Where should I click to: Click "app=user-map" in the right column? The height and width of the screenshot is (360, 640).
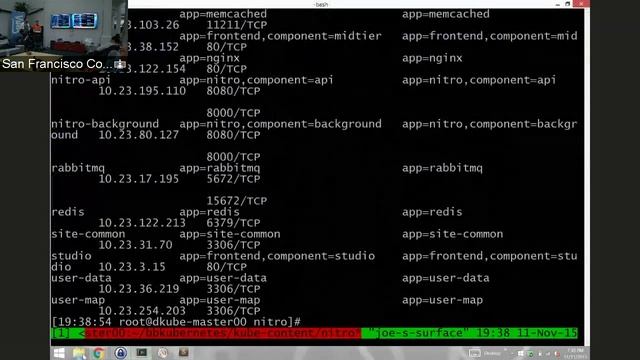[442, 300]
